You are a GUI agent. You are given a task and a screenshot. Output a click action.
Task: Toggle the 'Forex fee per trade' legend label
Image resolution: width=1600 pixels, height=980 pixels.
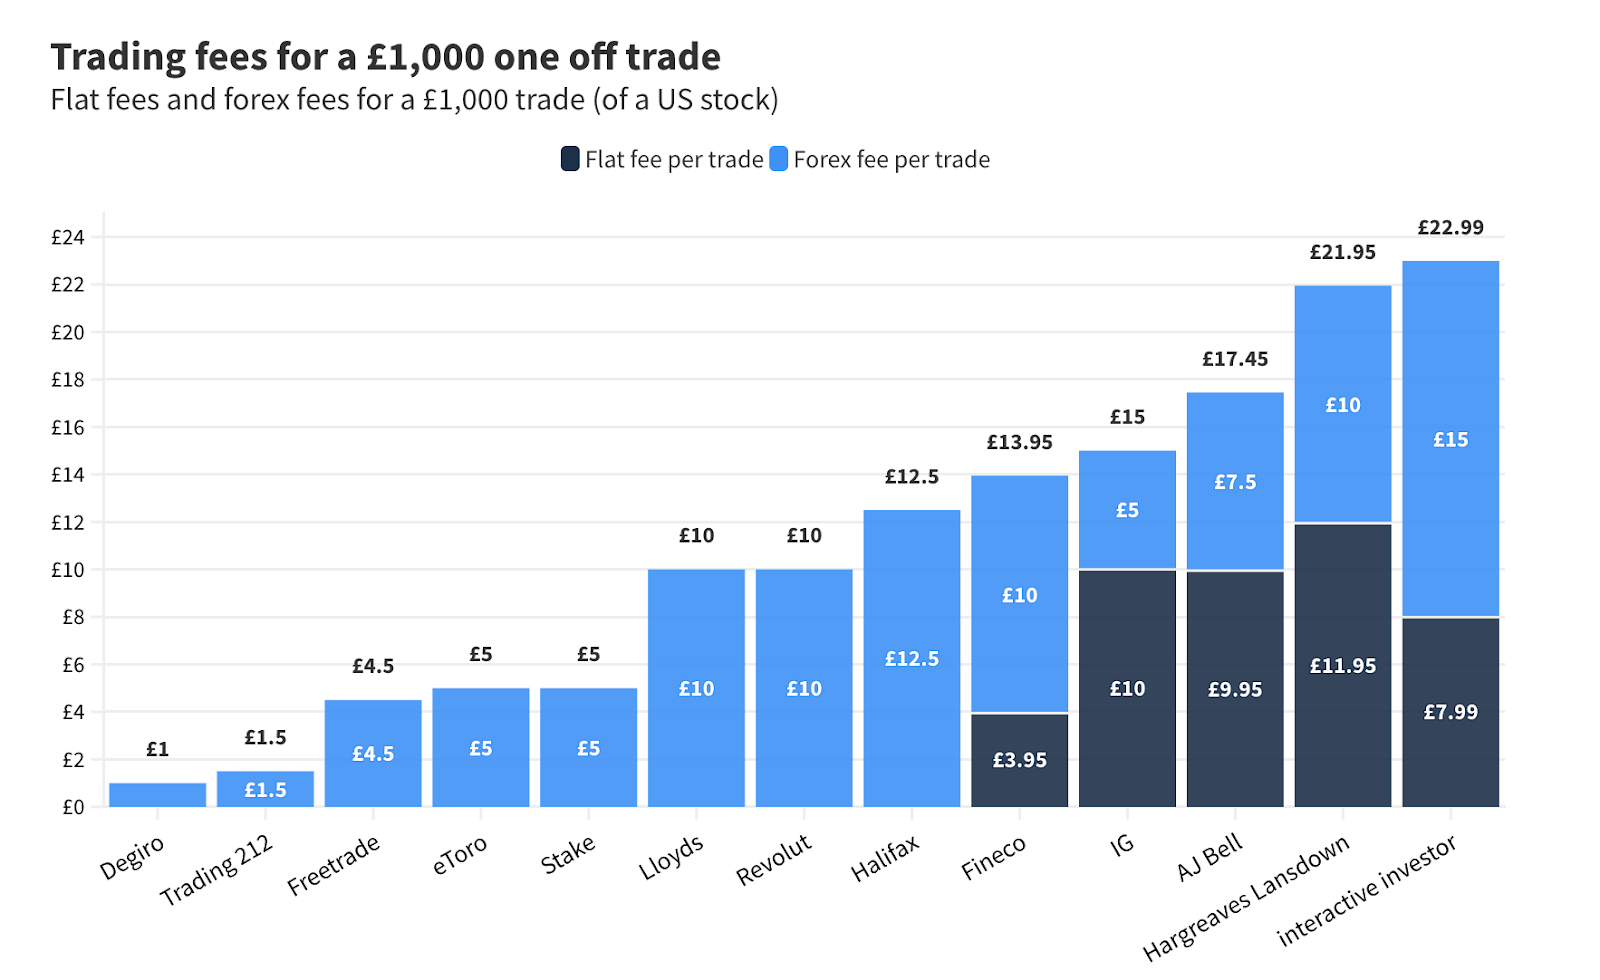tap(891, 160)
